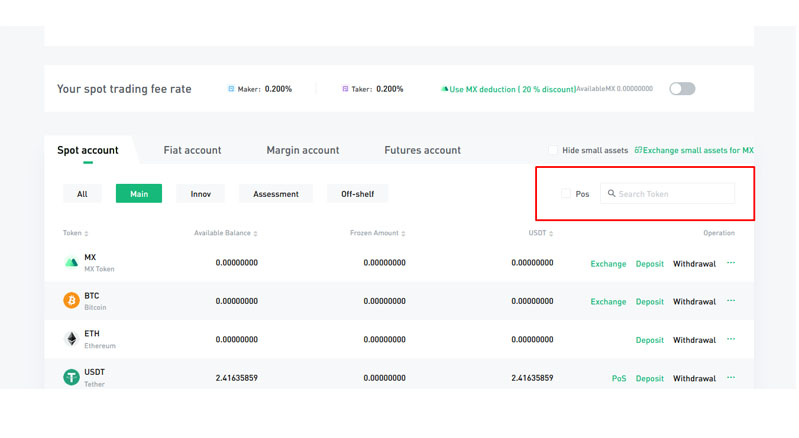Open more options for MX row
The height and width of the screenshot is (438, 799).
point(731,263)
